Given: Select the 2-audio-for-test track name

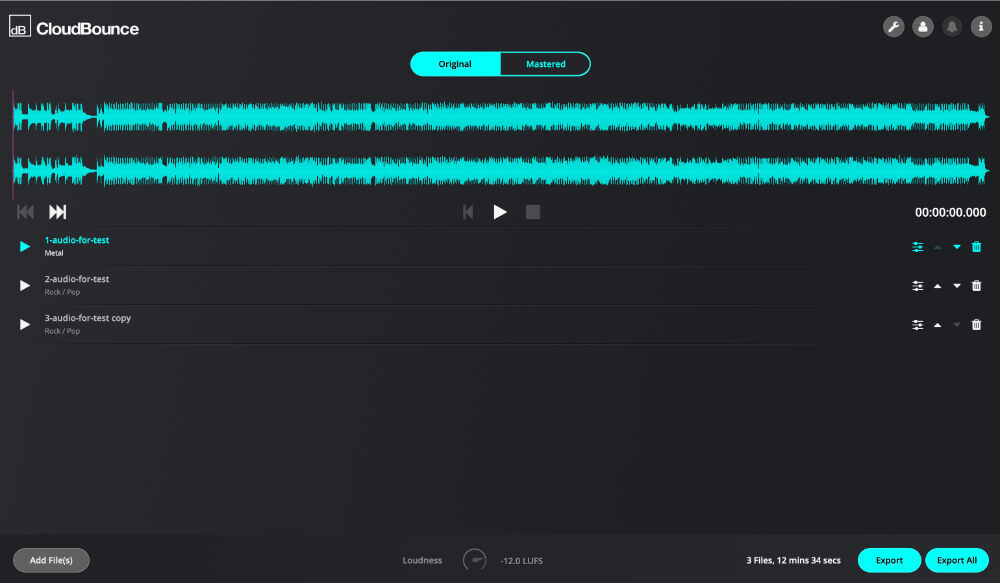Looking at the screenshot, I should pyautogui.click(x=77, y=279).
